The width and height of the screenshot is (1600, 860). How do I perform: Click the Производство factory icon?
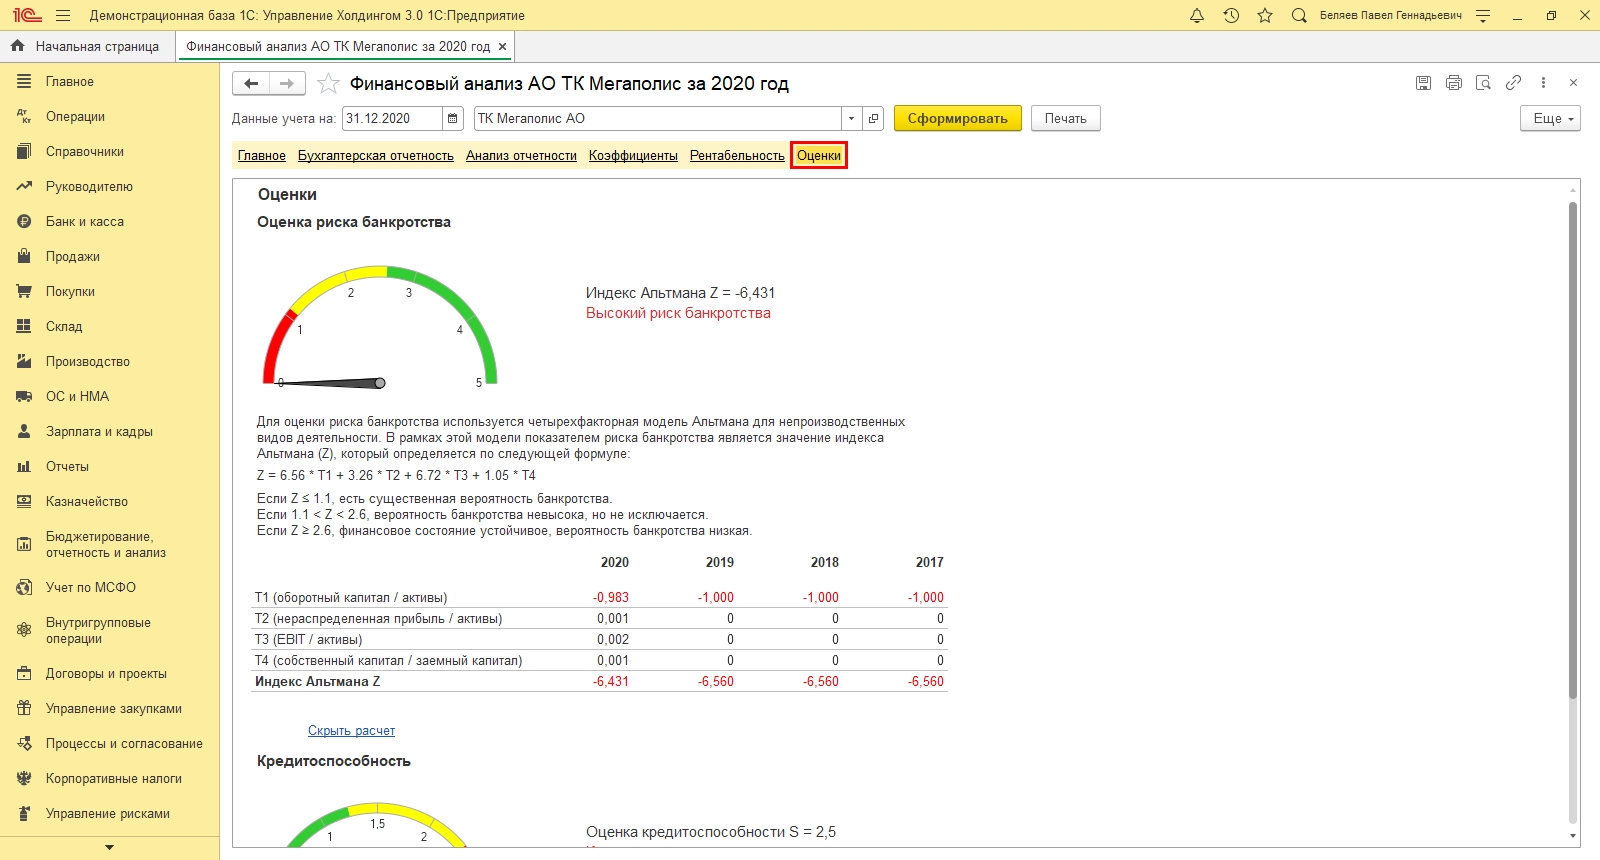(24, 362)
